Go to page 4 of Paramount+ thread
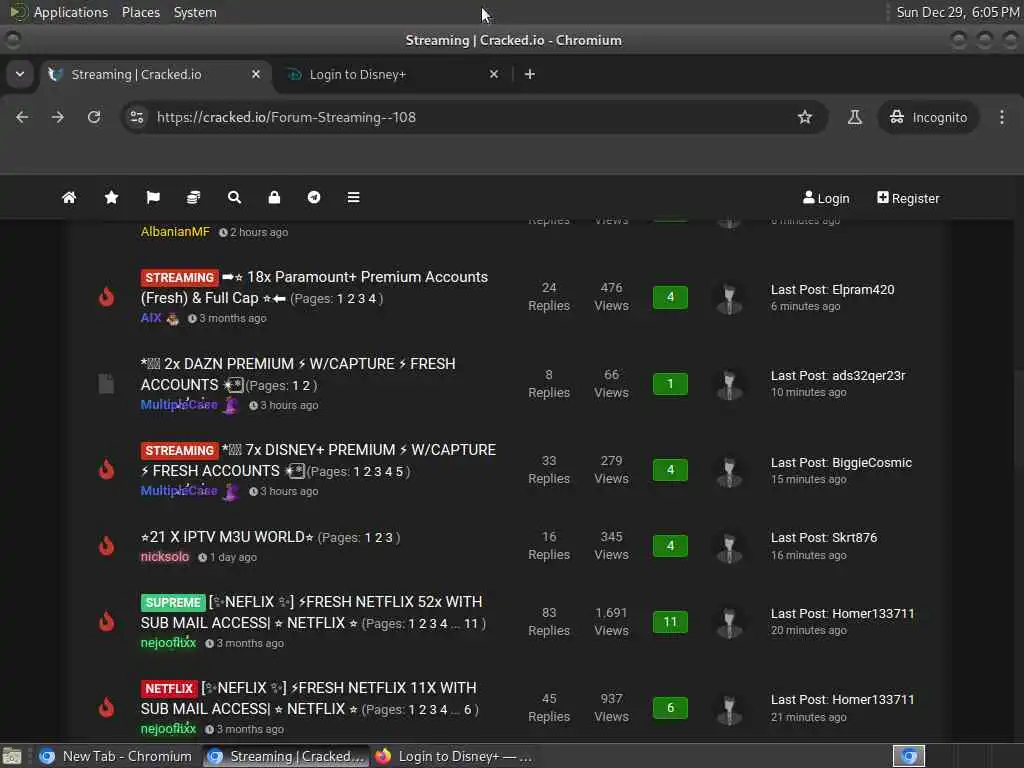1024x768 pixels. (372, 298)
